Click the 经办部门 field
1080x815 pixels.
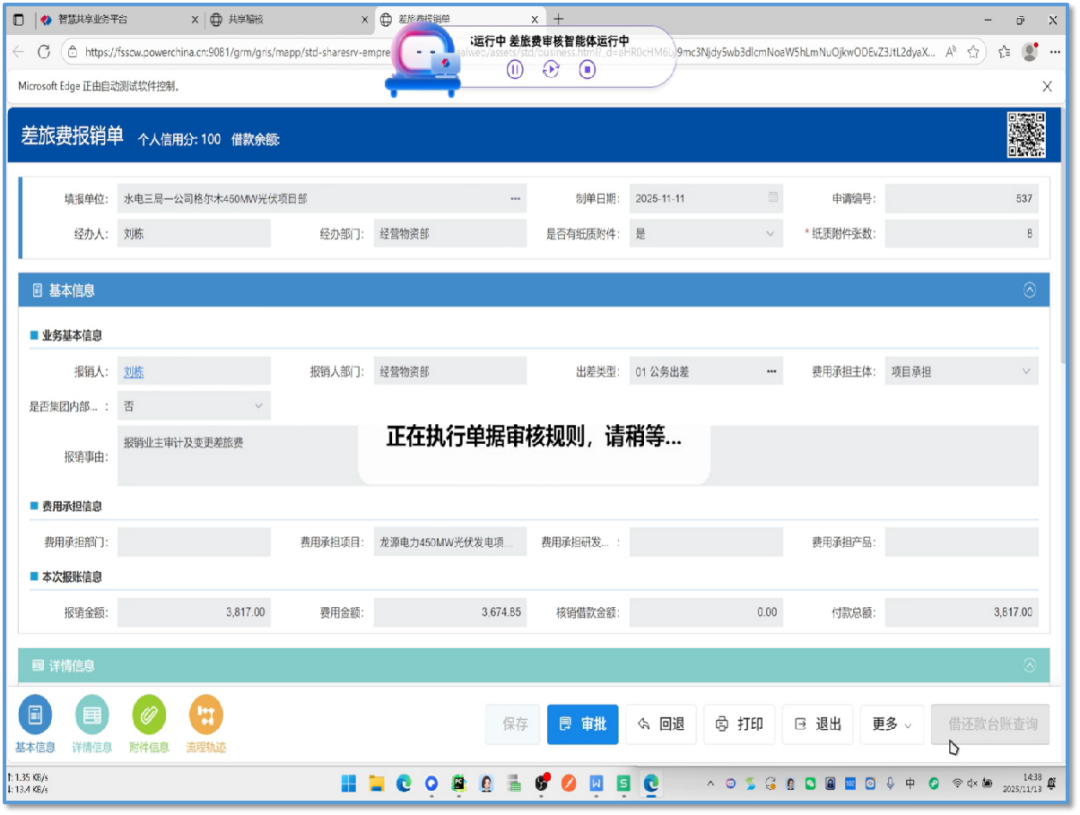(x=450, y=234)
